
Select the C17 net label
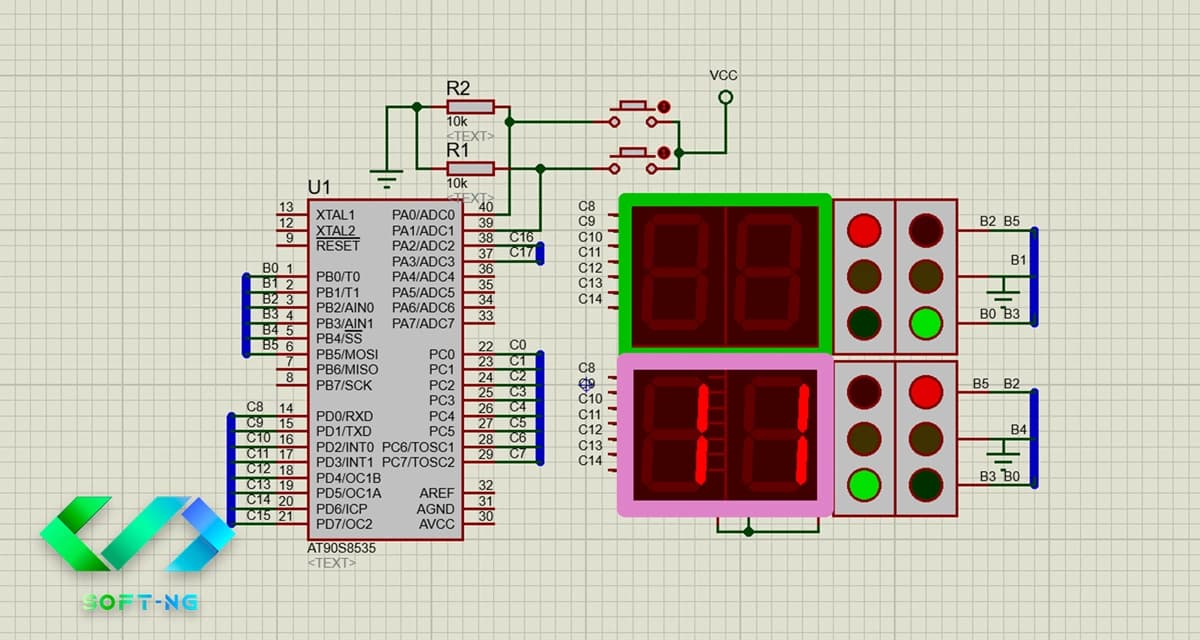click(521, 252)
